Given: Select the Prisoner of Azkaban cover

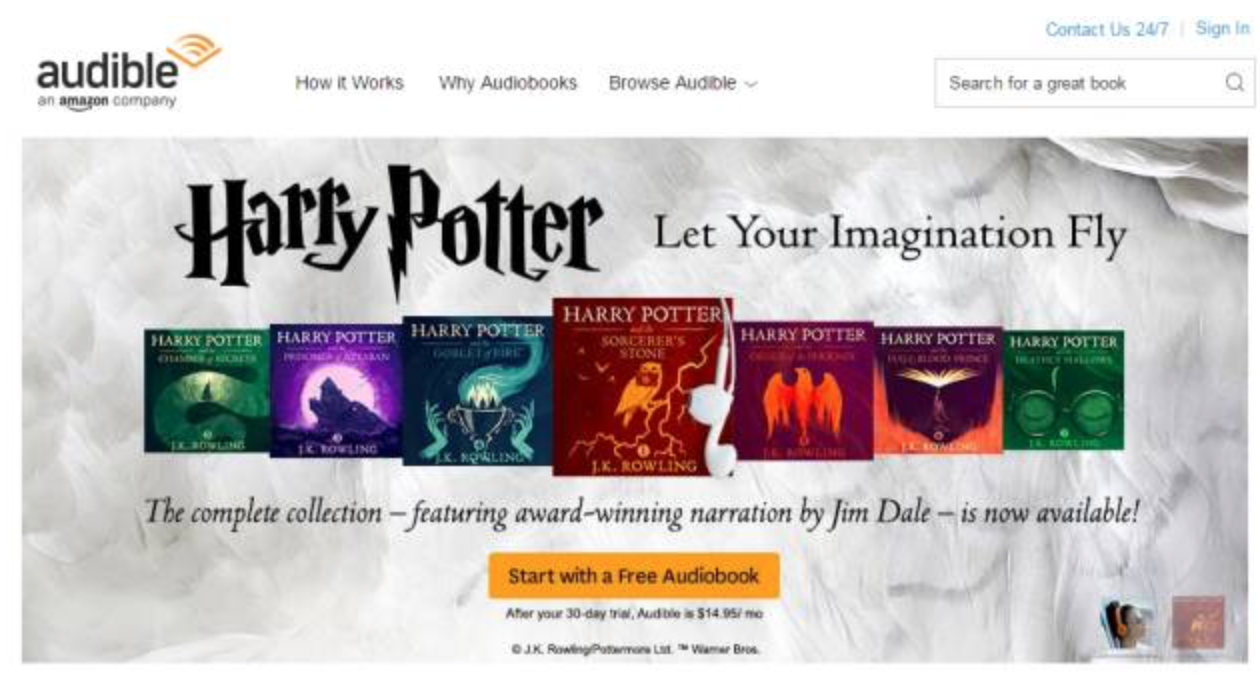Looking at the screenshot, I should pos(336,391).
